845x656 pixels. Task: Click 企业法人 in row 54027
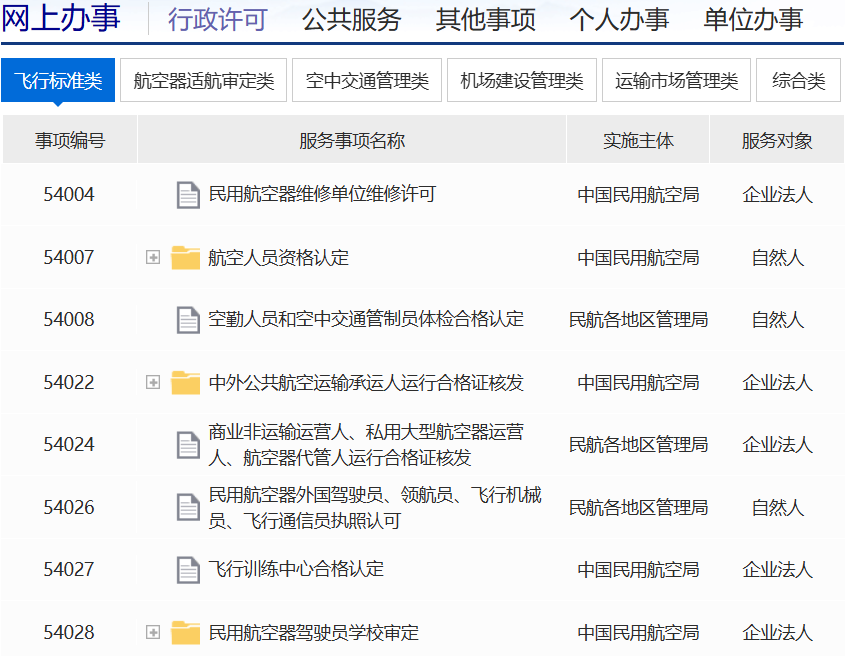[x=777, y=570]
